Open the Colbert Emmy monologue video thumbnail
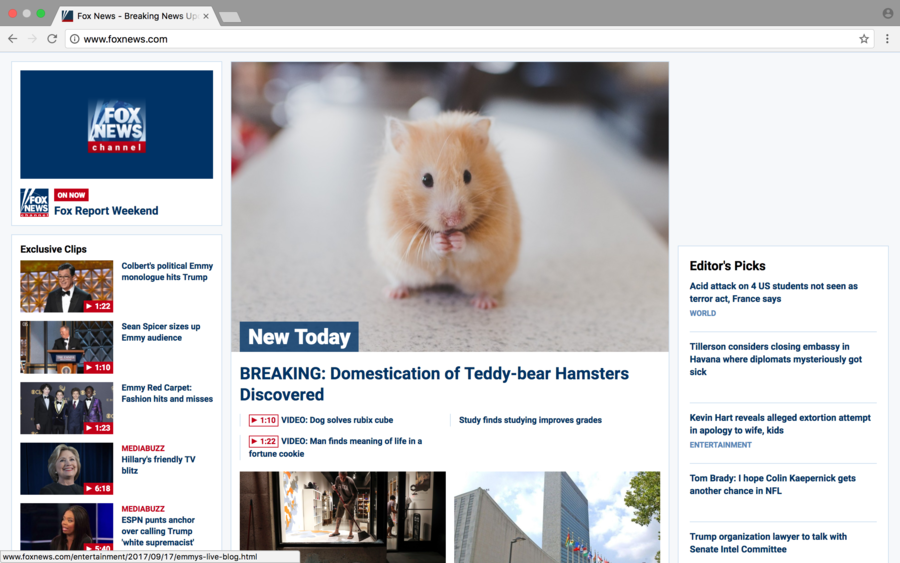The height and width of the screenshot is (563, 900). (67, 286)
